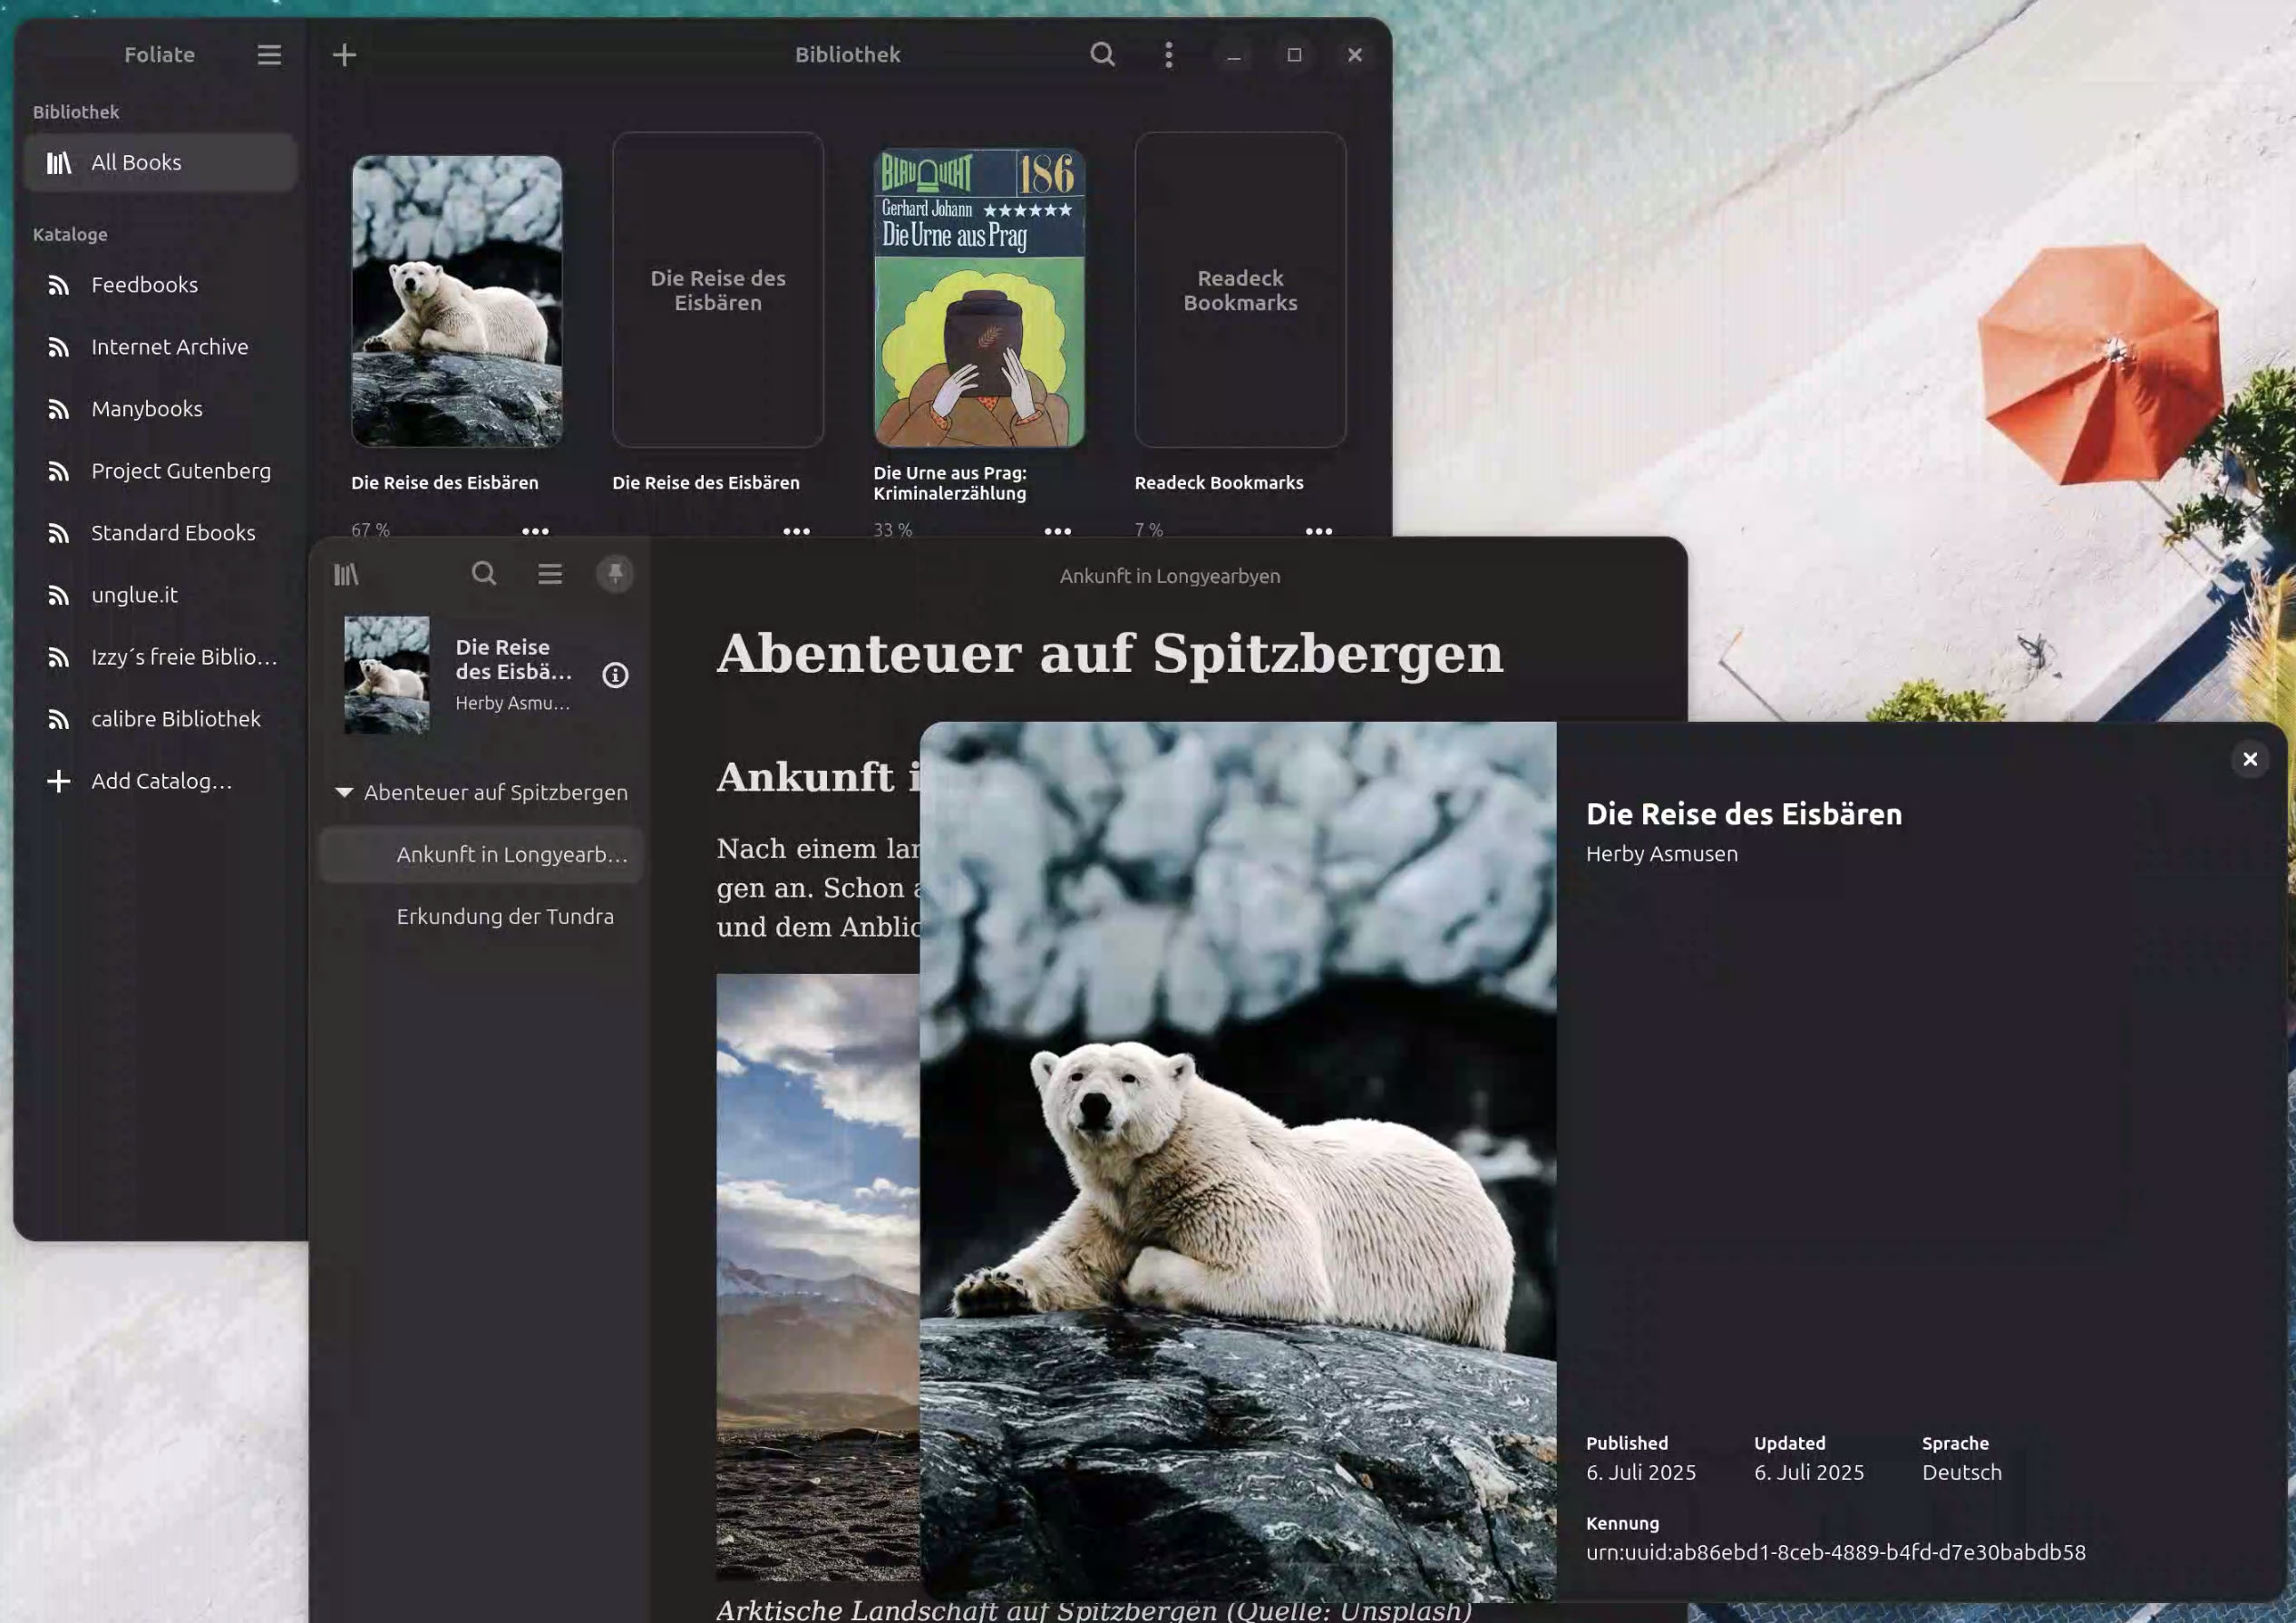
Task: Click Add Catalog… button
Action: tap(160, 781)
